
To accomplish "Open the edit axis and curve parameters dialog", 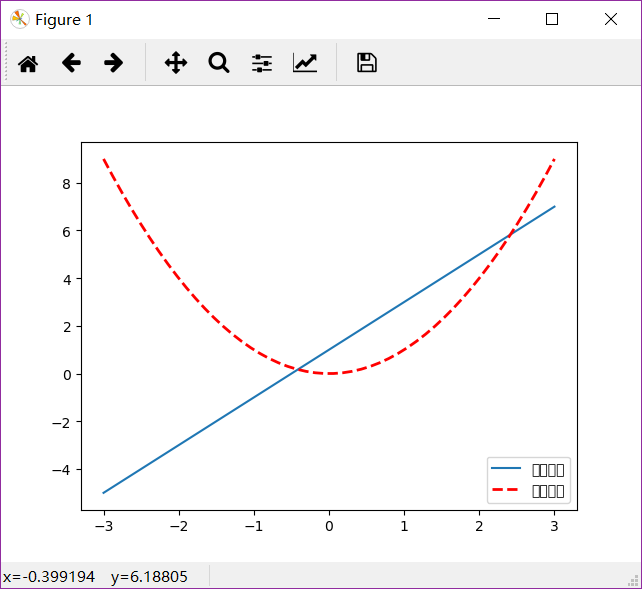I will tap(305, 63).
